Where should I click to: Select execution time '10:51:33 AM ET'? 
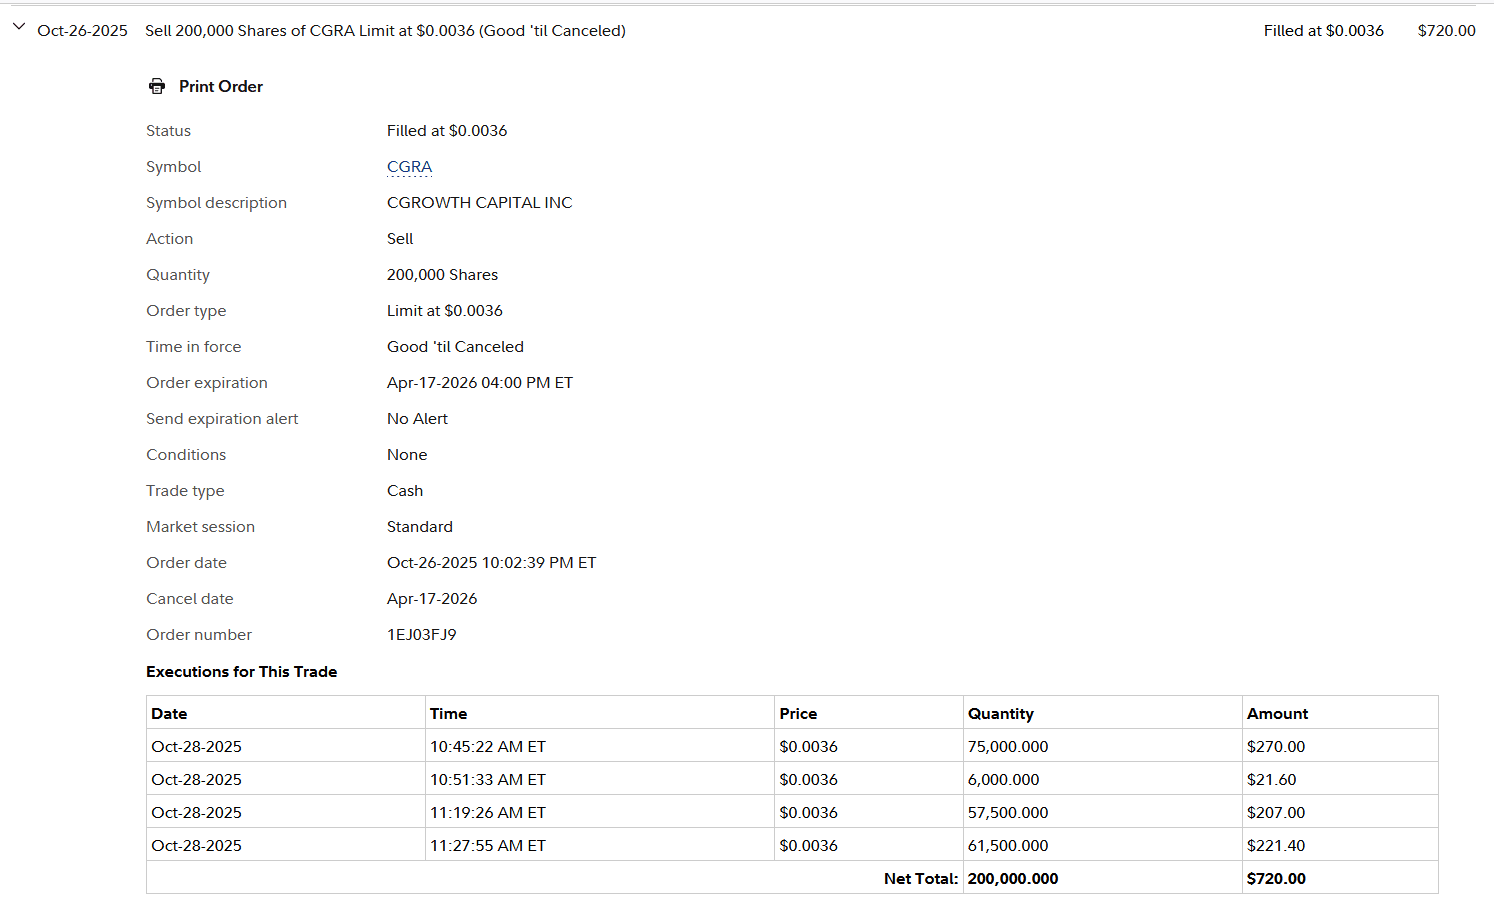pos(488,780)
